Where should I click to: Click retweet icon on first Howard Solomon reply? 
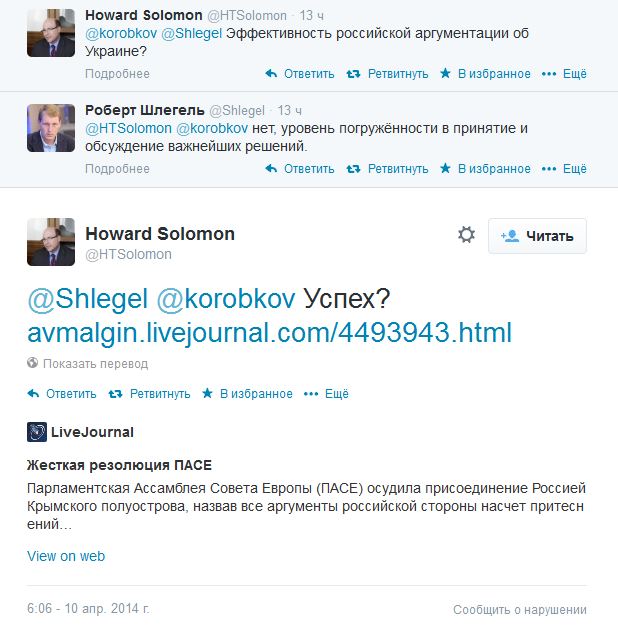pyautogui.click(x=353, y=74)
